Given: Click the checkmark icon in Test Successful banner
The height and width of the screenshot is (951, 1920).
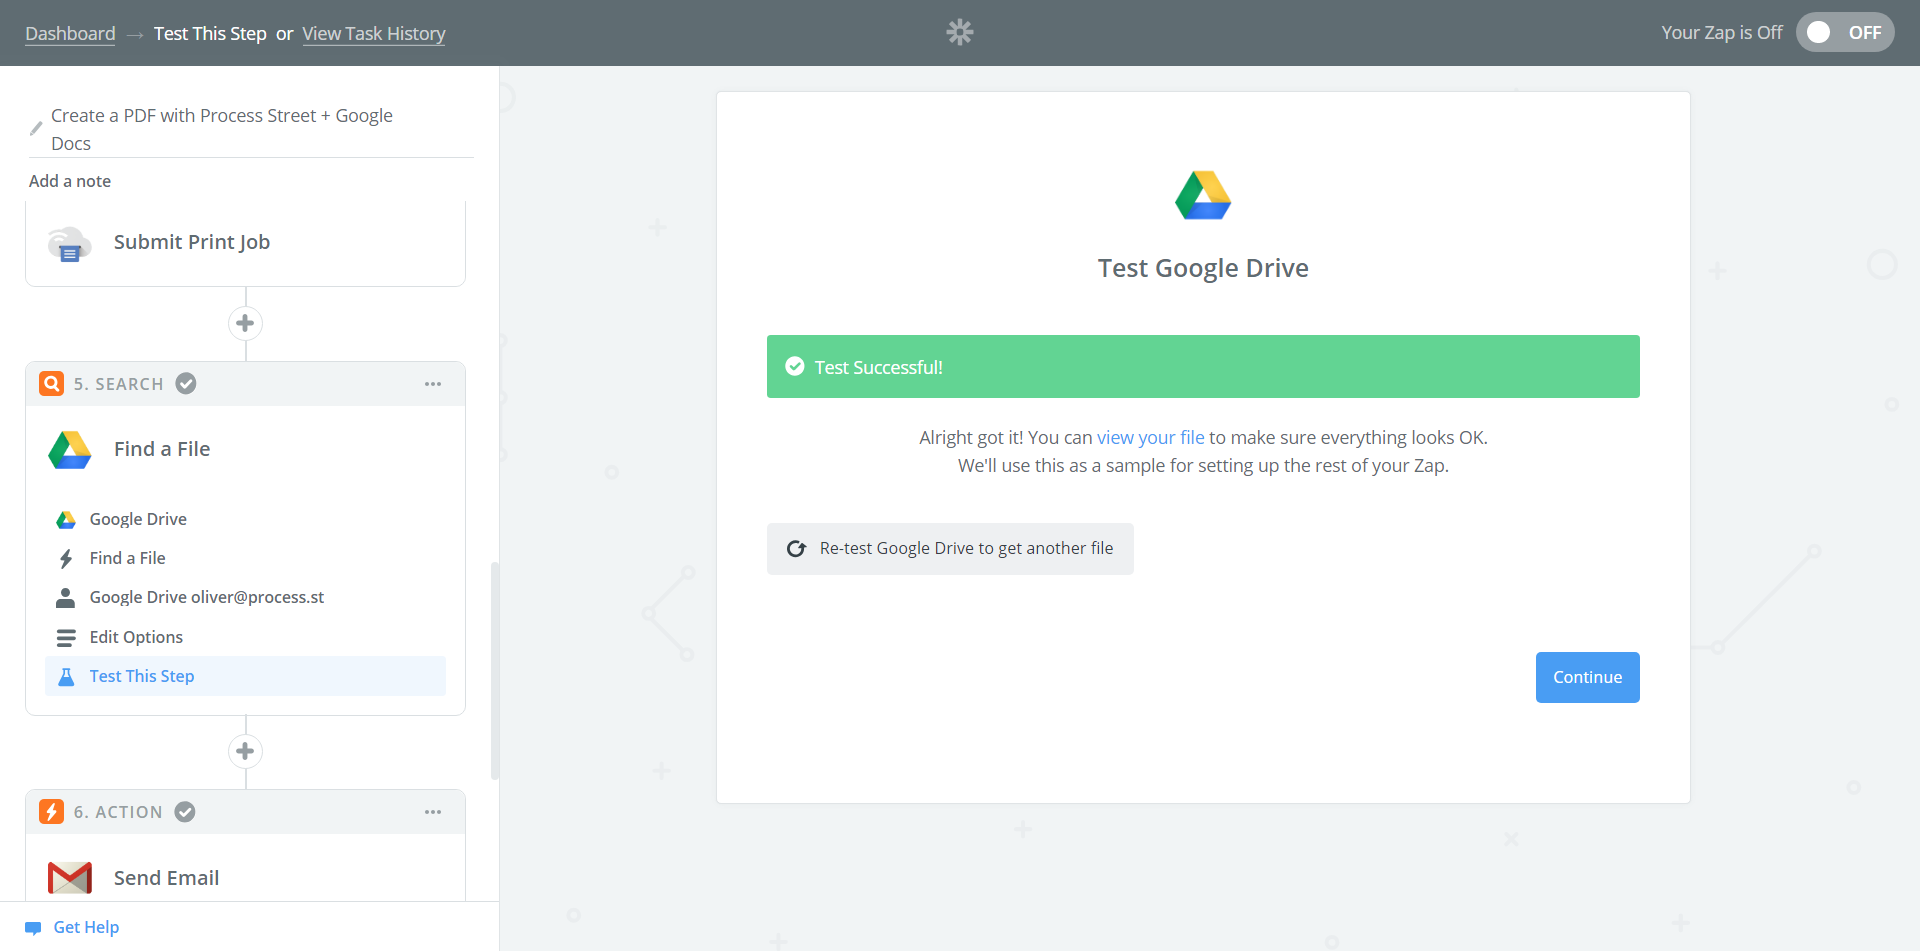Looking at the screenshot, I should 795,367.
